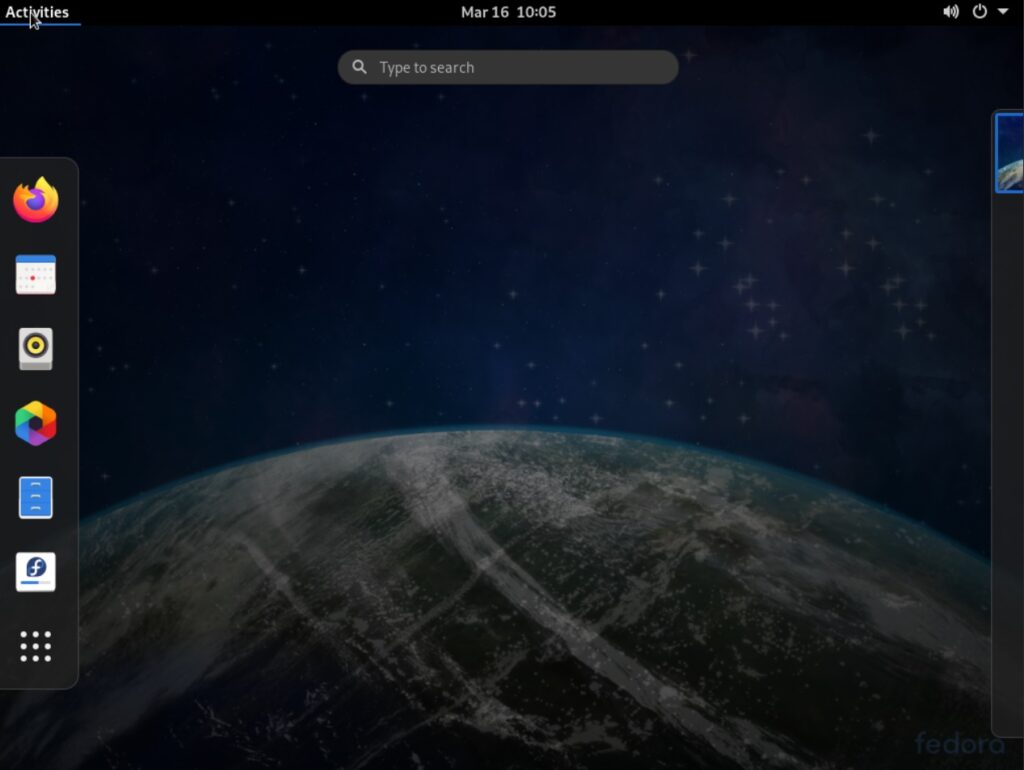Image resolution: width=1024 pixels, height=770 pixels.
Task: Open the Calendar app in the dash
Action: (36, 274)
